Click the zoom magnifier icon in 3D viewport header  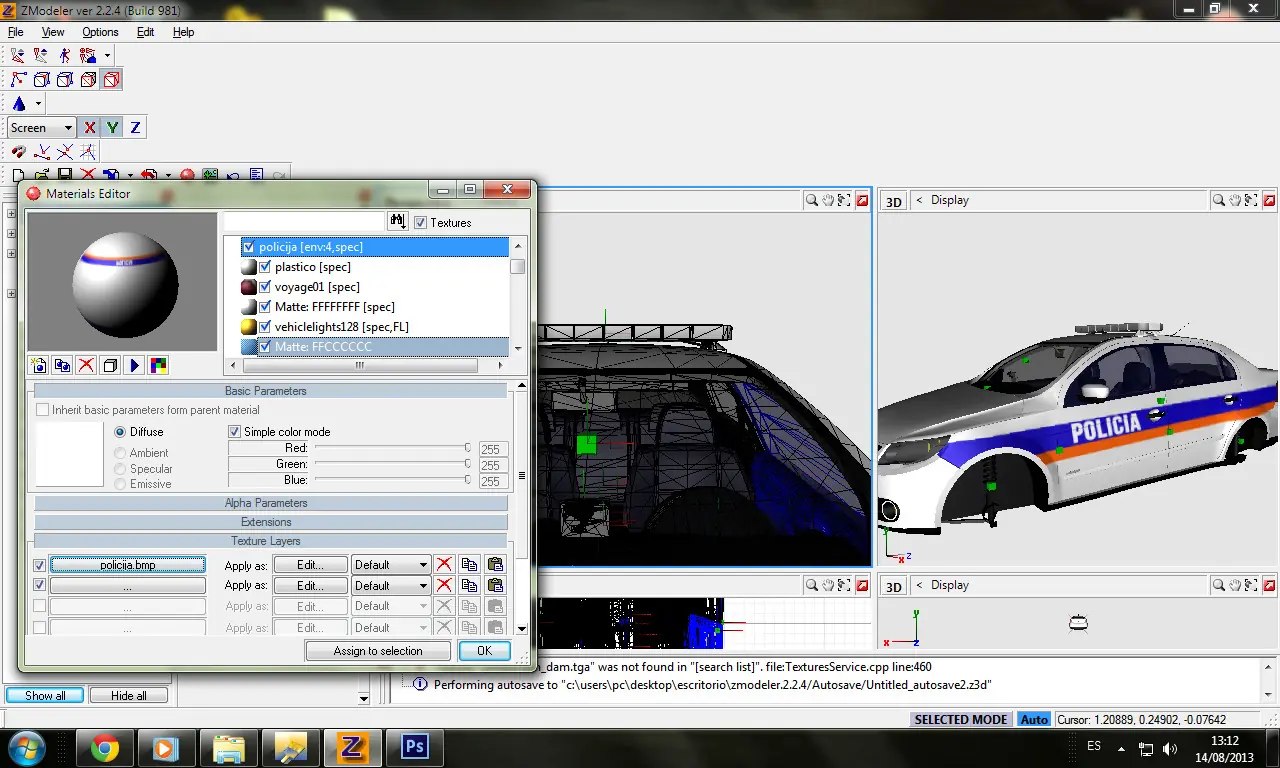(1219, 200)
